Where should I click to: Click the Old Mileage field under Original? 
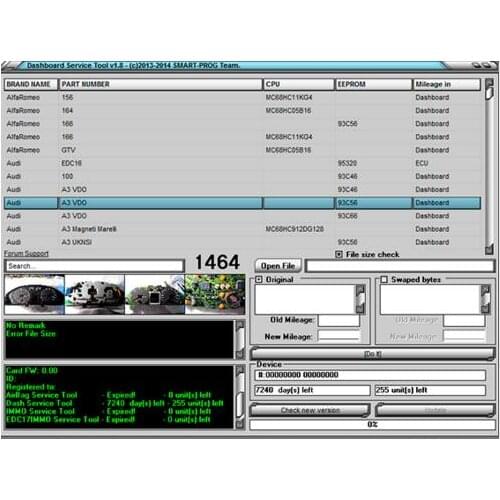tap(339, 320)
